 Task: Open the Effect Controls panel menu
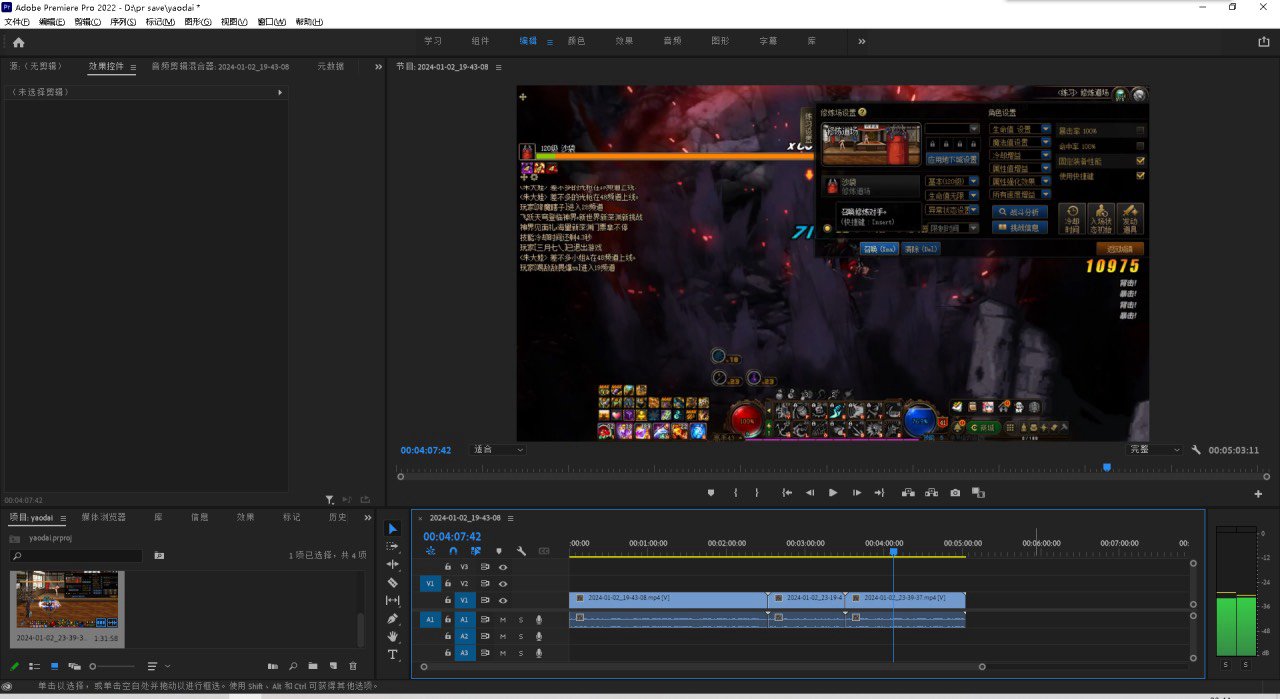coord(133,67)
